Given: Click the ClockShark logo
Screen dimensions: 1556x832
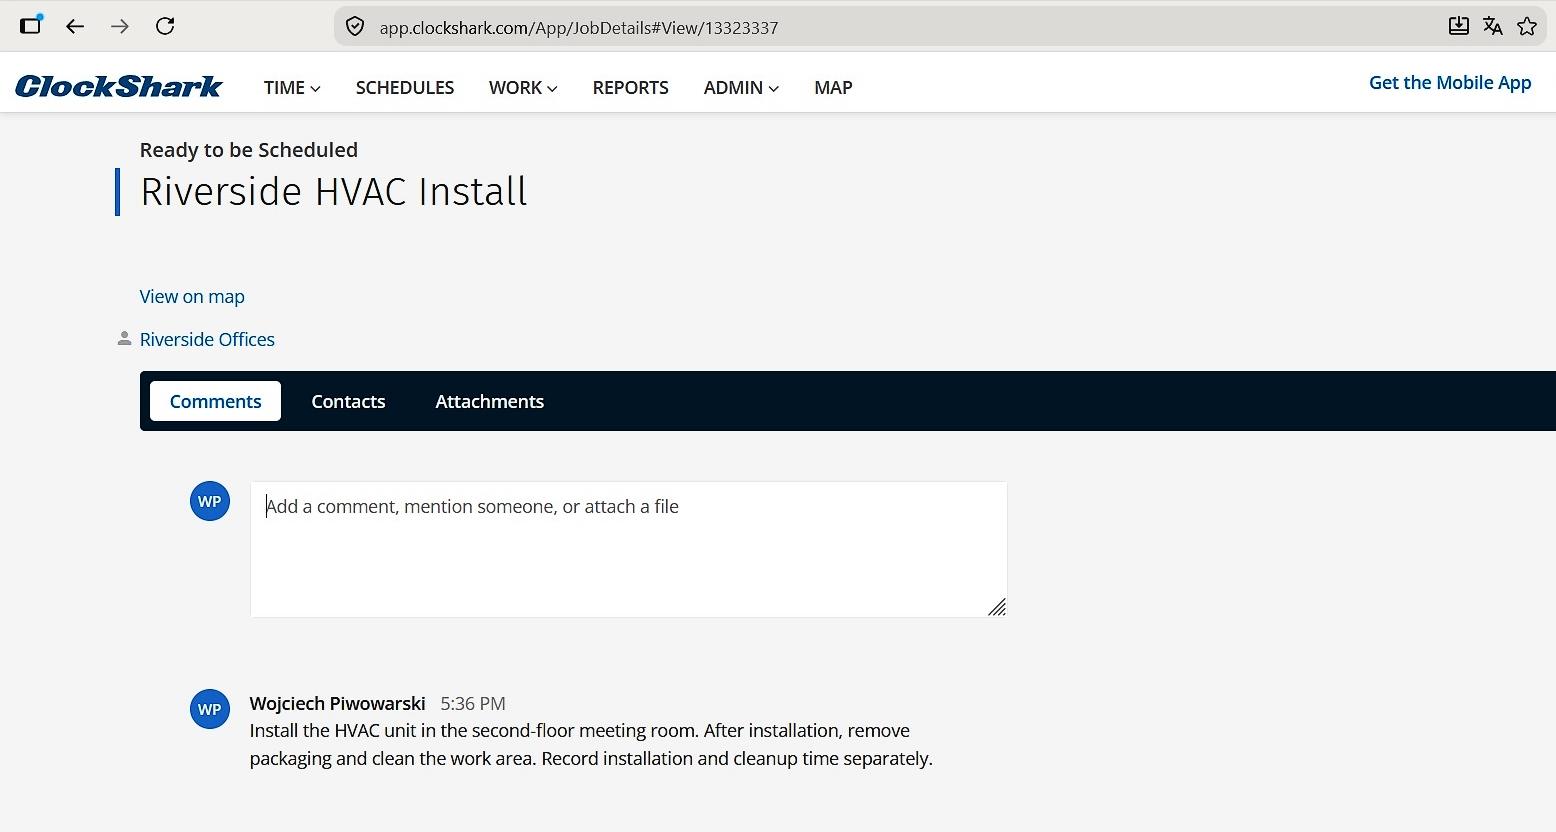Looking at the screenshot, I should [118, 87].
